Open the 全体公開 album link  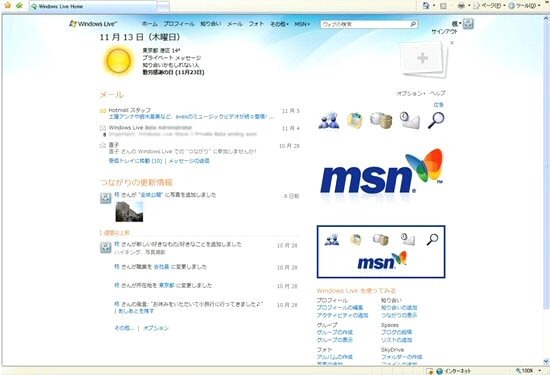(x=151, y=195)
